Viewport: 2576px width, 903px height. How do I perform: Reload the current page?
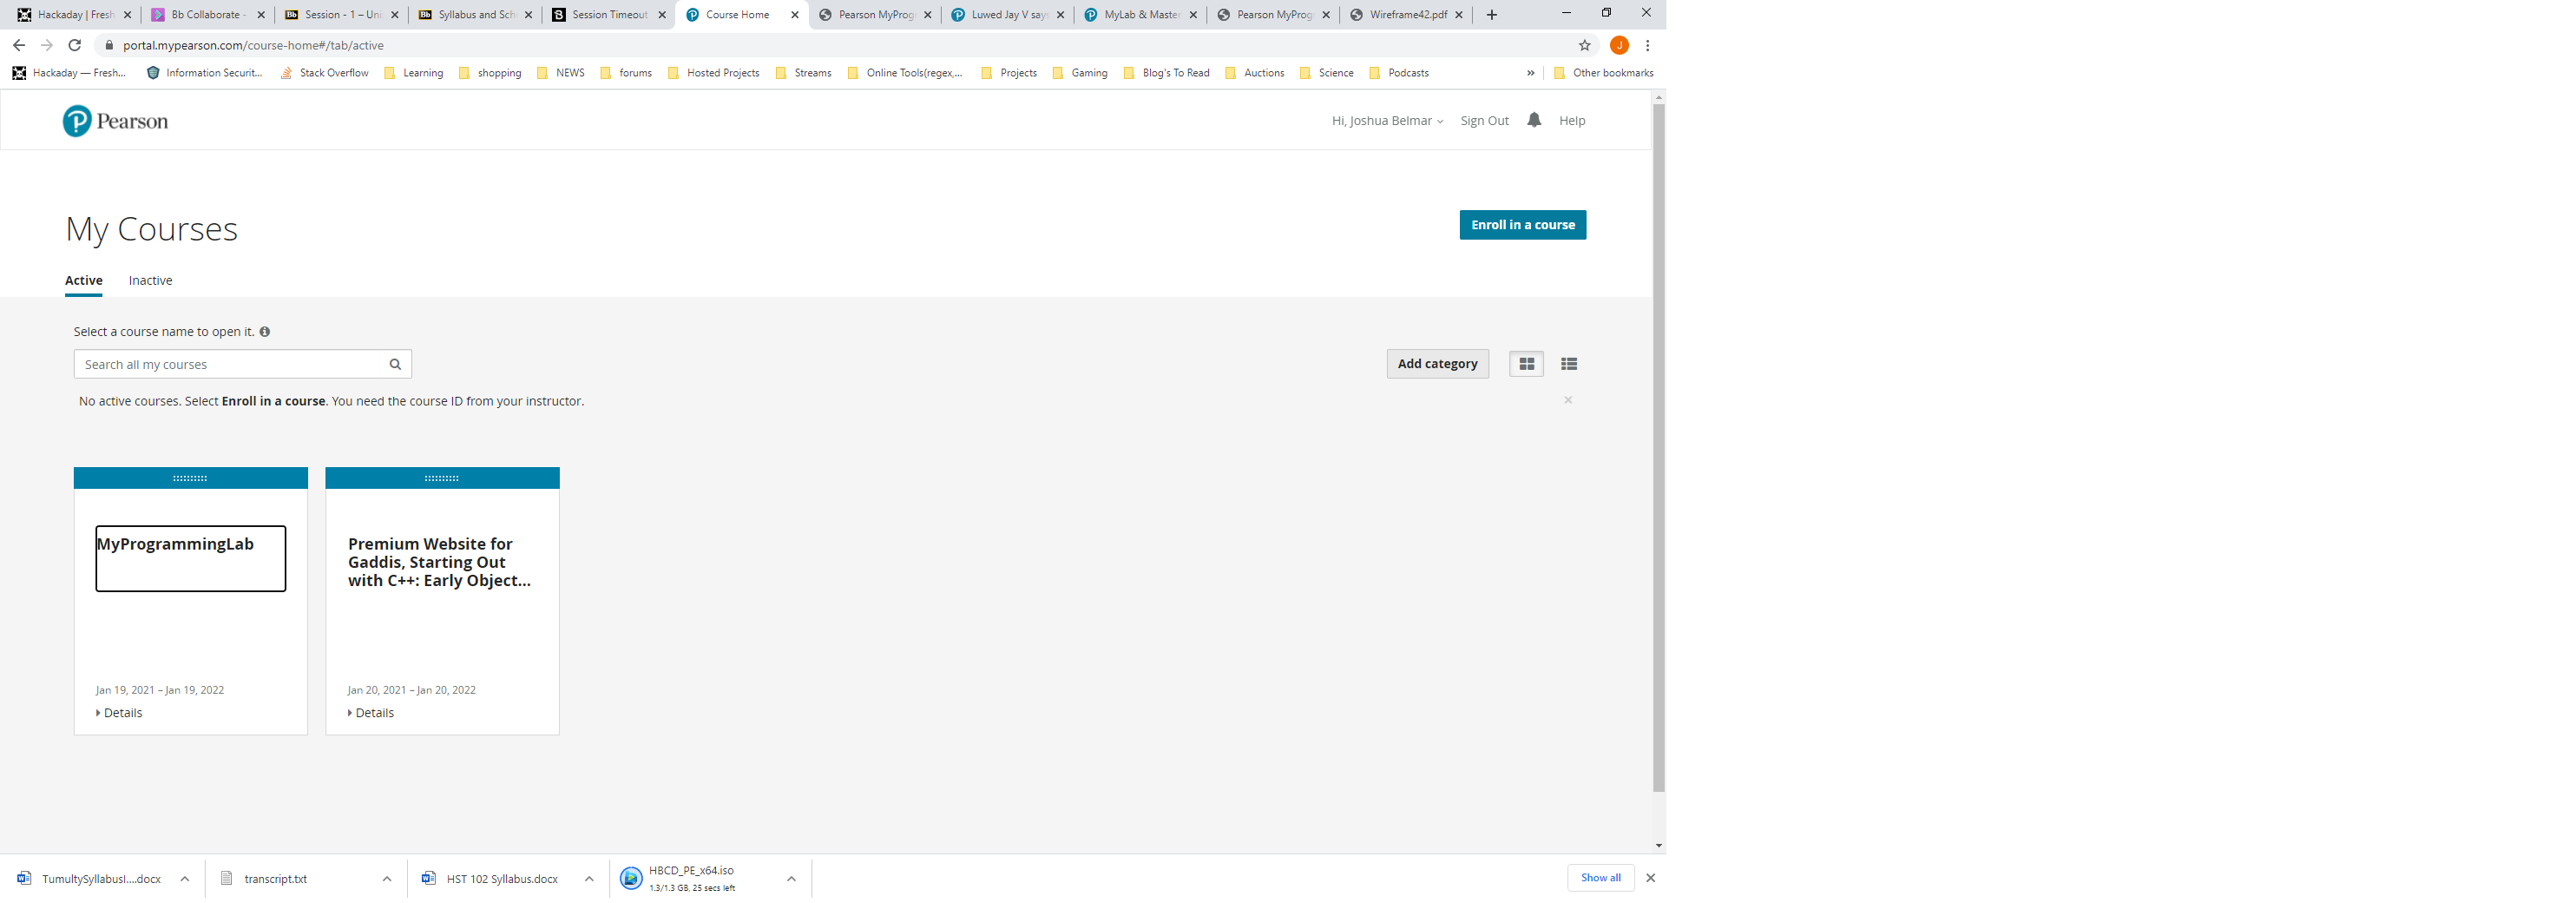(x=74, y=45)
